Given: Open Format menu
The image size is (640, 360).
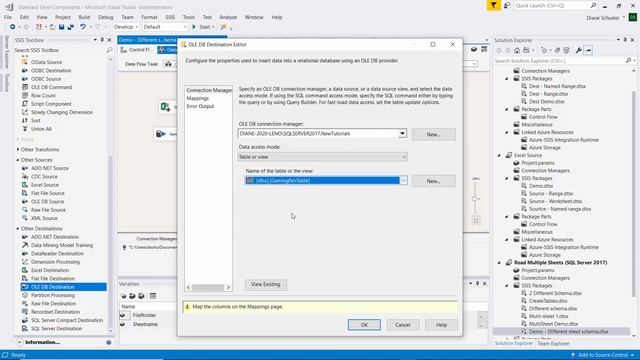Looking at the screenshot, I should pyautogui.click(x=149, y=17).
